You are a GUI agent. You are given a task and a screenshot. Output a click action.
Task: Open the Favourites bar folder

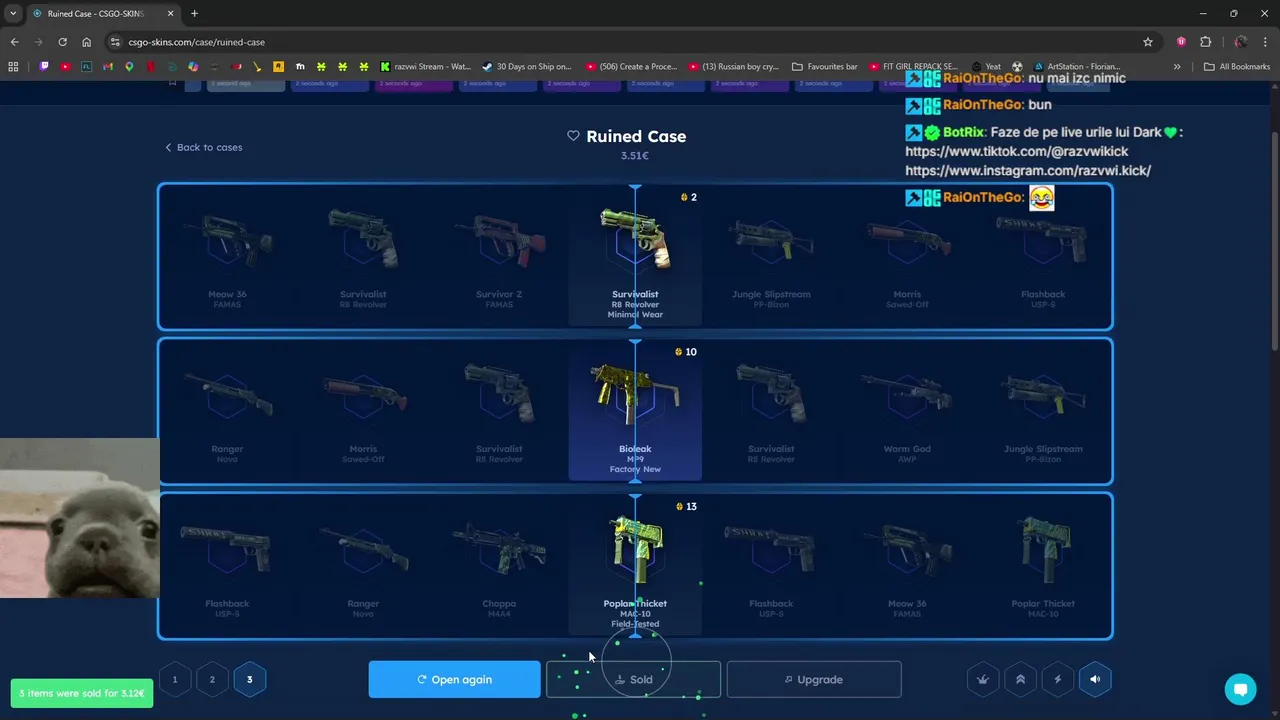point(825,67)
